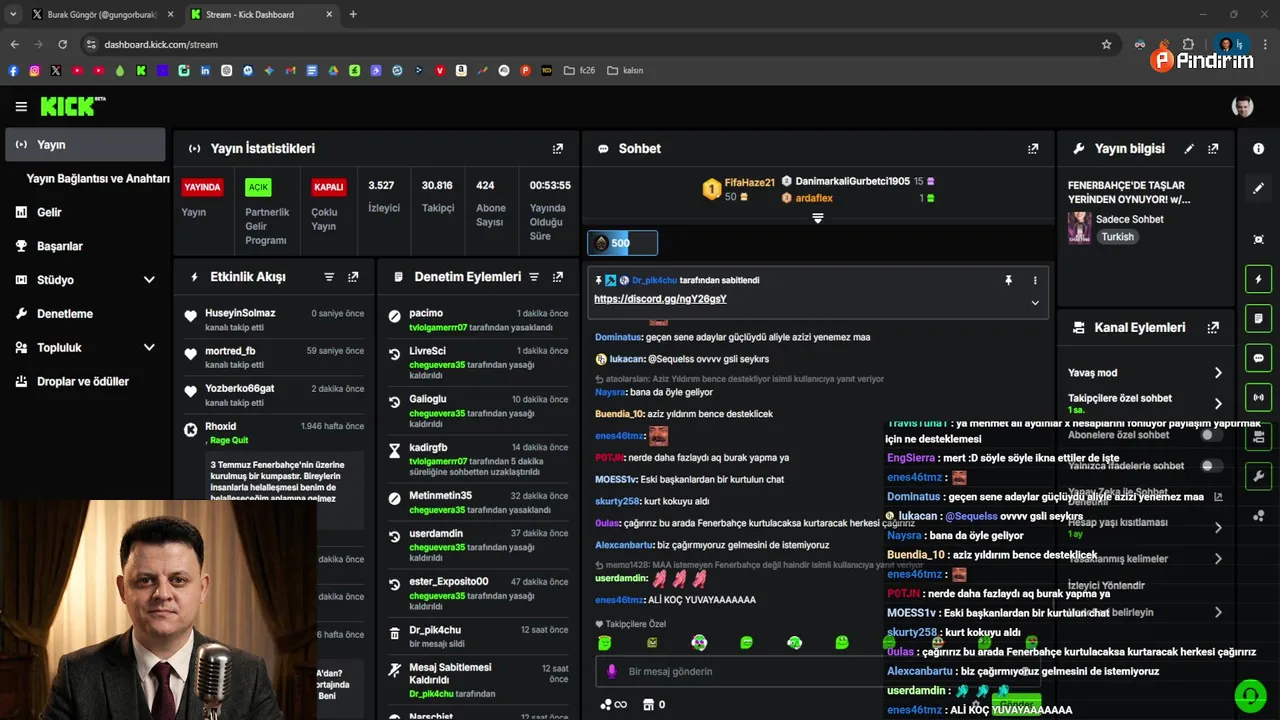Expand the Topluluk sidebar section
The width and height of the screenshot is (1280, 720).
[149, 347]
